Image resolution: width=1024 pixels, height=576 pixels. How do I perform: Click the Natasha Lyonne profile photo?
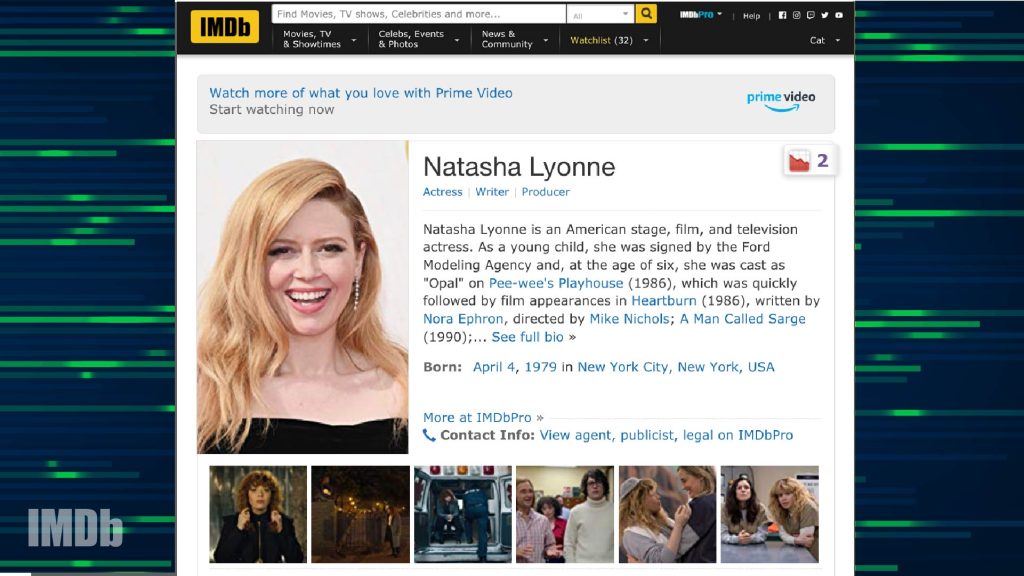tap(302, 297)
